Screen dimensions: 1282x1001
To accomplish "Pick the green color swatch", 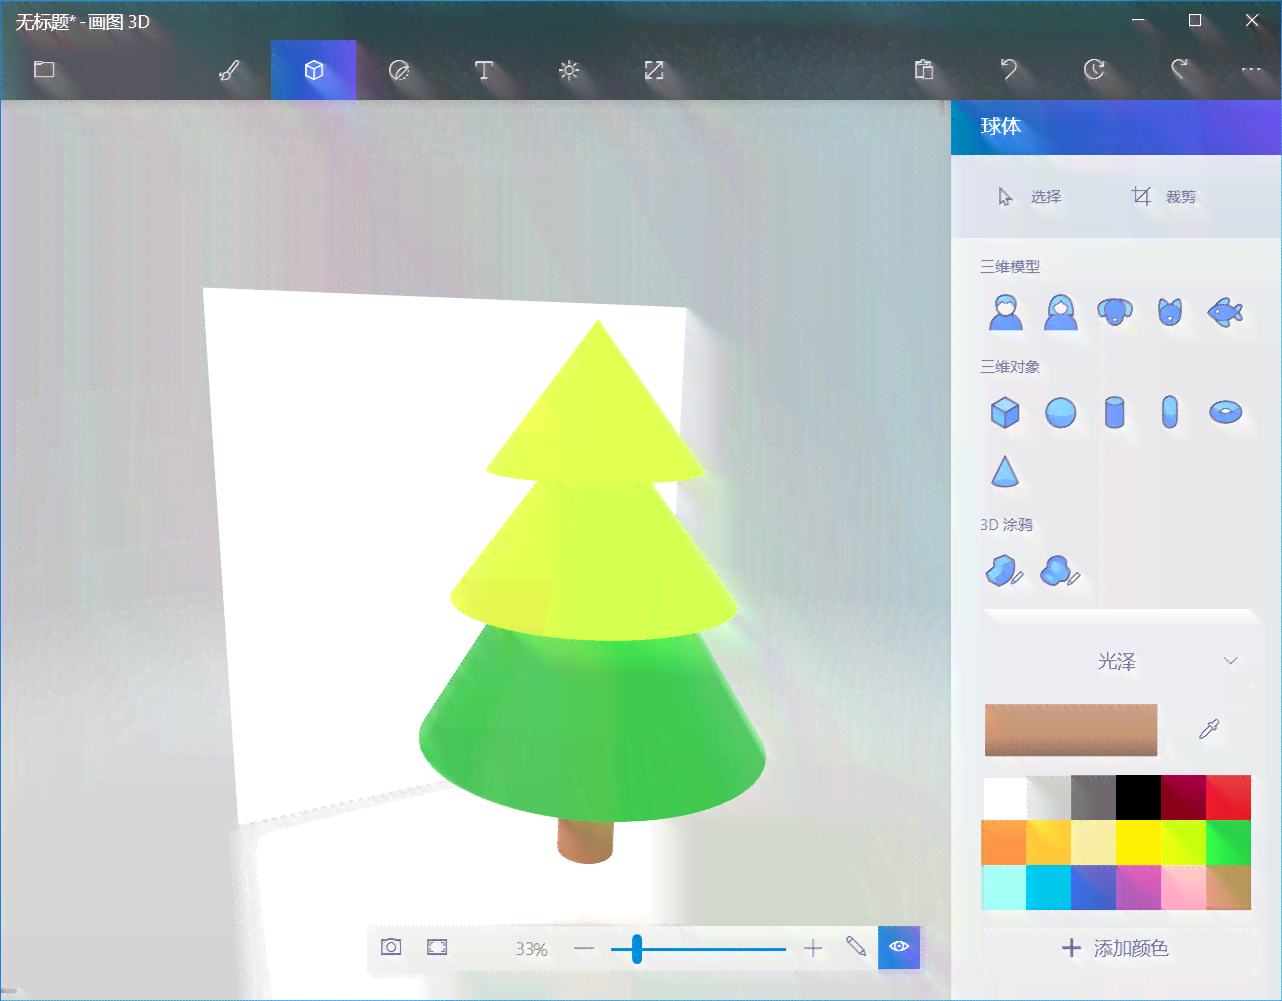I will [x=1229, y=843].
